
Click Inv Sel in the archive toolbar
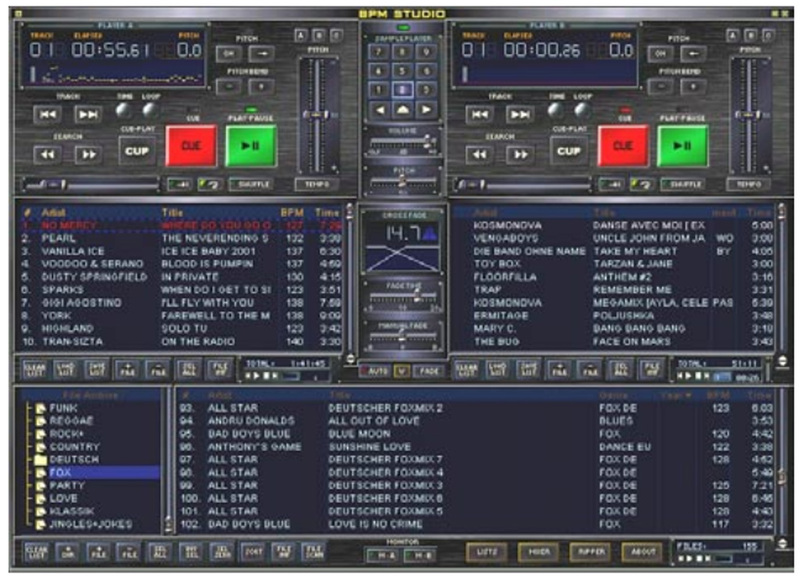pos(191,551)
